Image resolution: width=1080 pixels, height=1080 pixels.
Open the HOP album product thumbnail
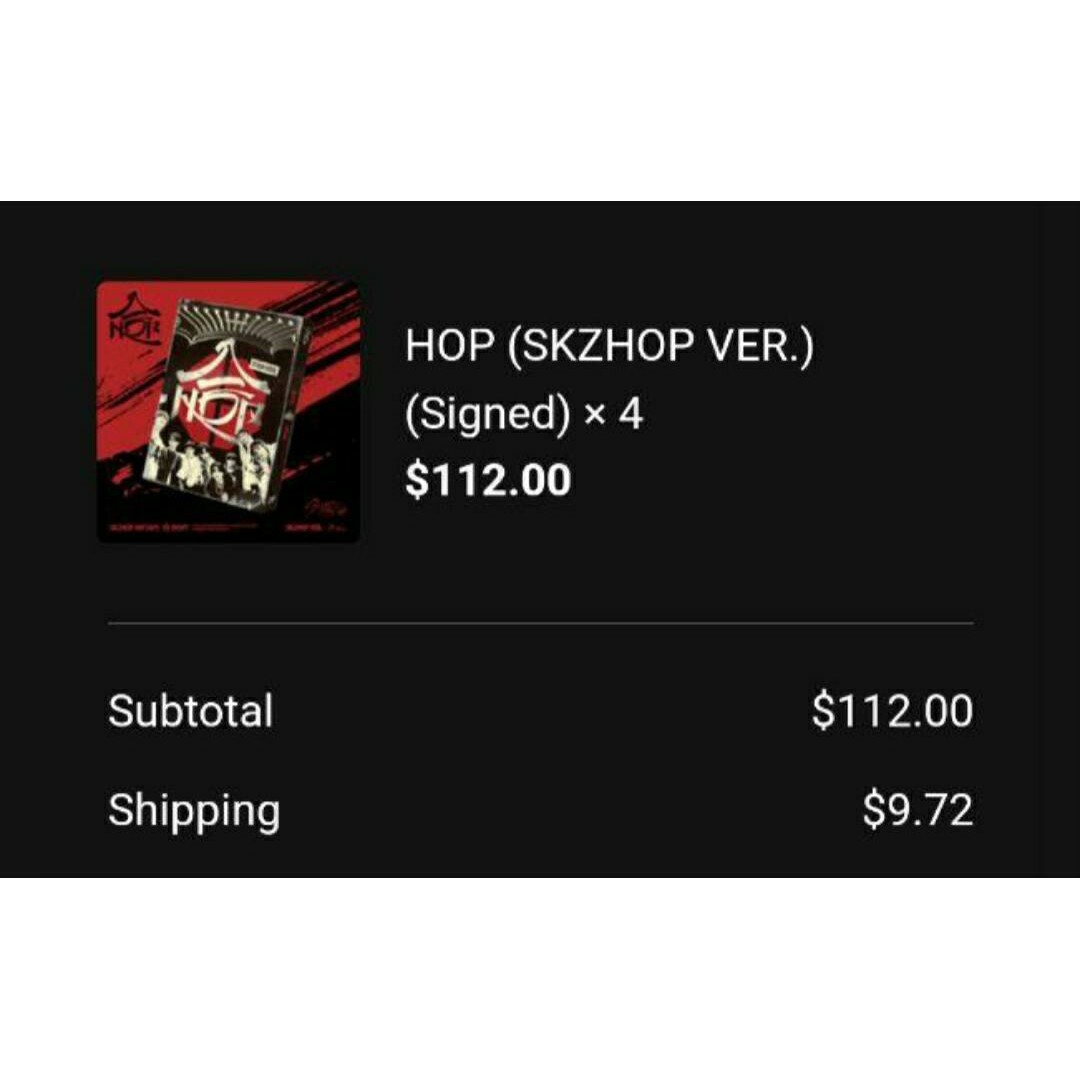click(x=228, y=411)
